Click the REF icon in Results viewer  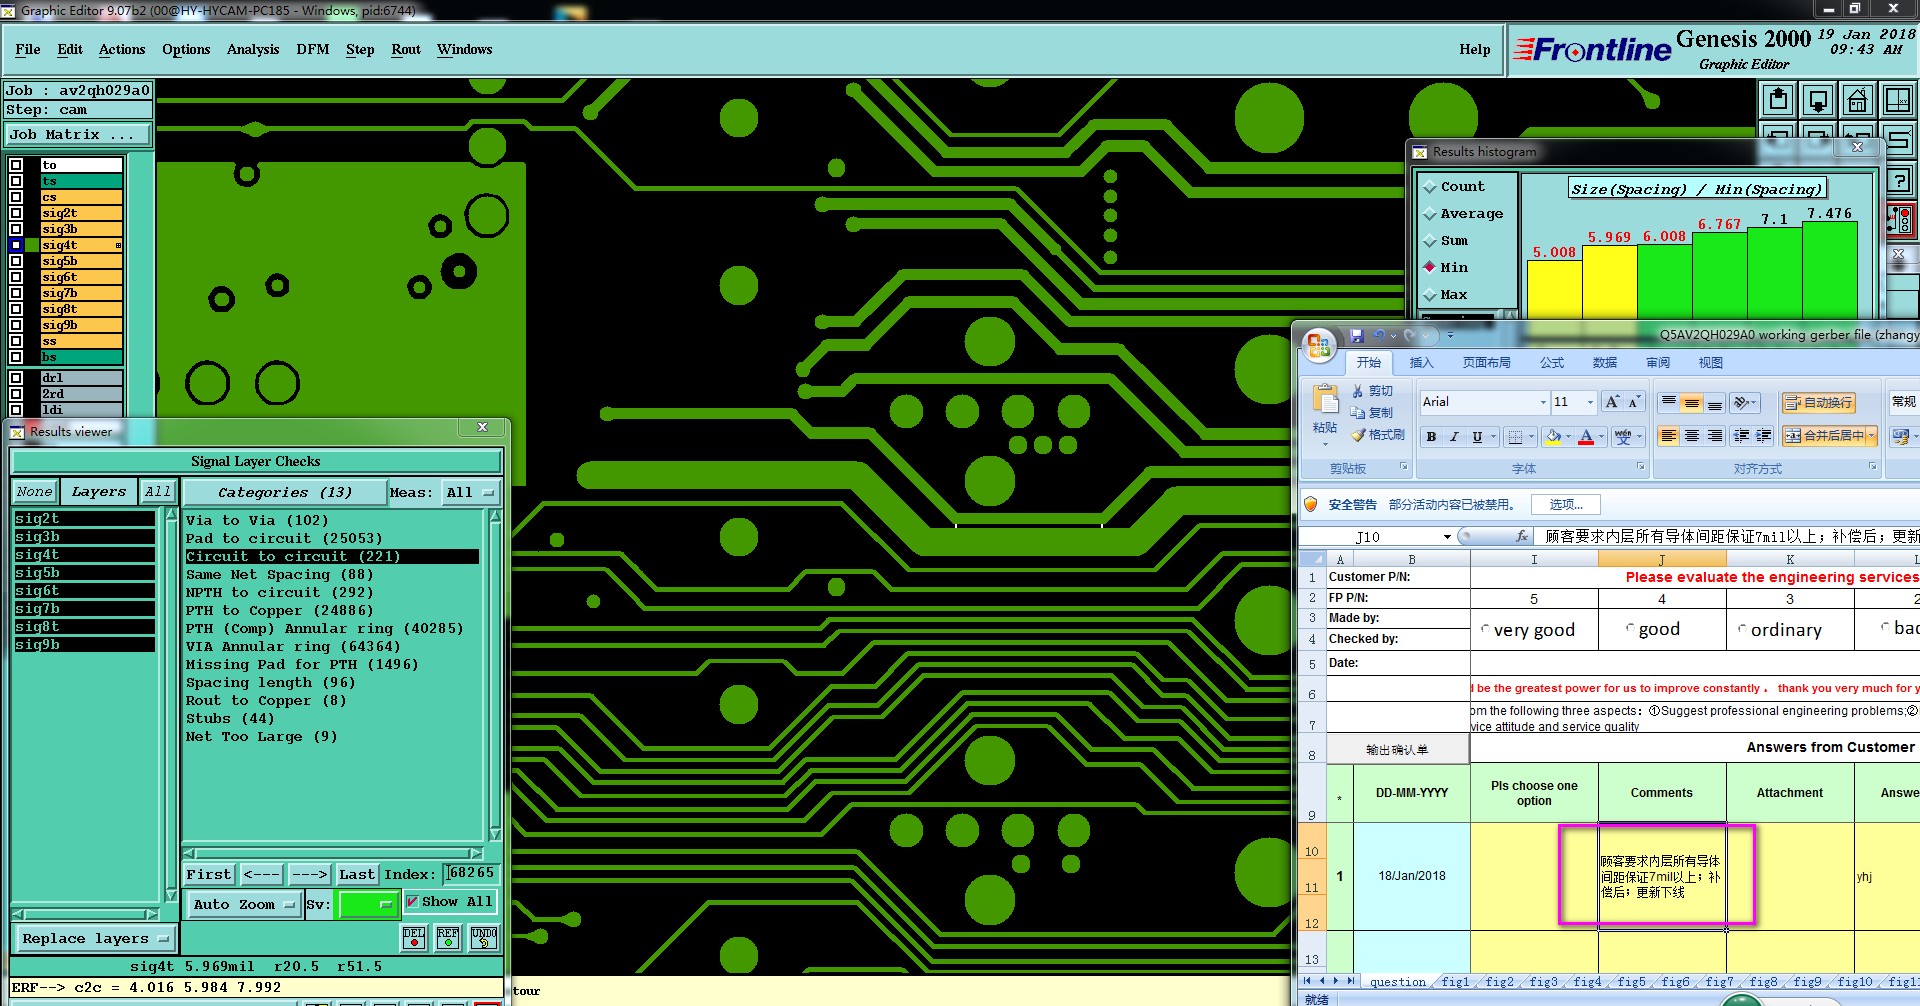(x=448, y=937)
